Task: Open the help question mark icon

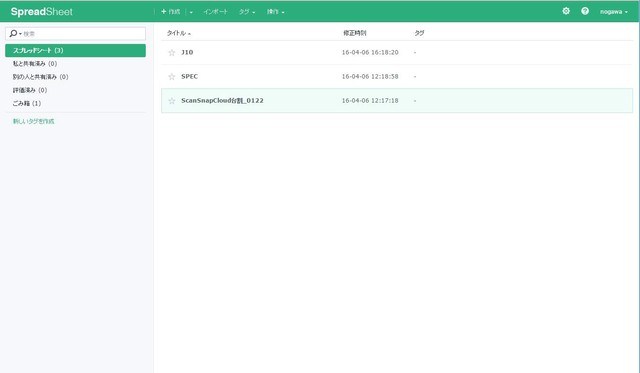Action: pyautogui.click(x=585, y=11)
